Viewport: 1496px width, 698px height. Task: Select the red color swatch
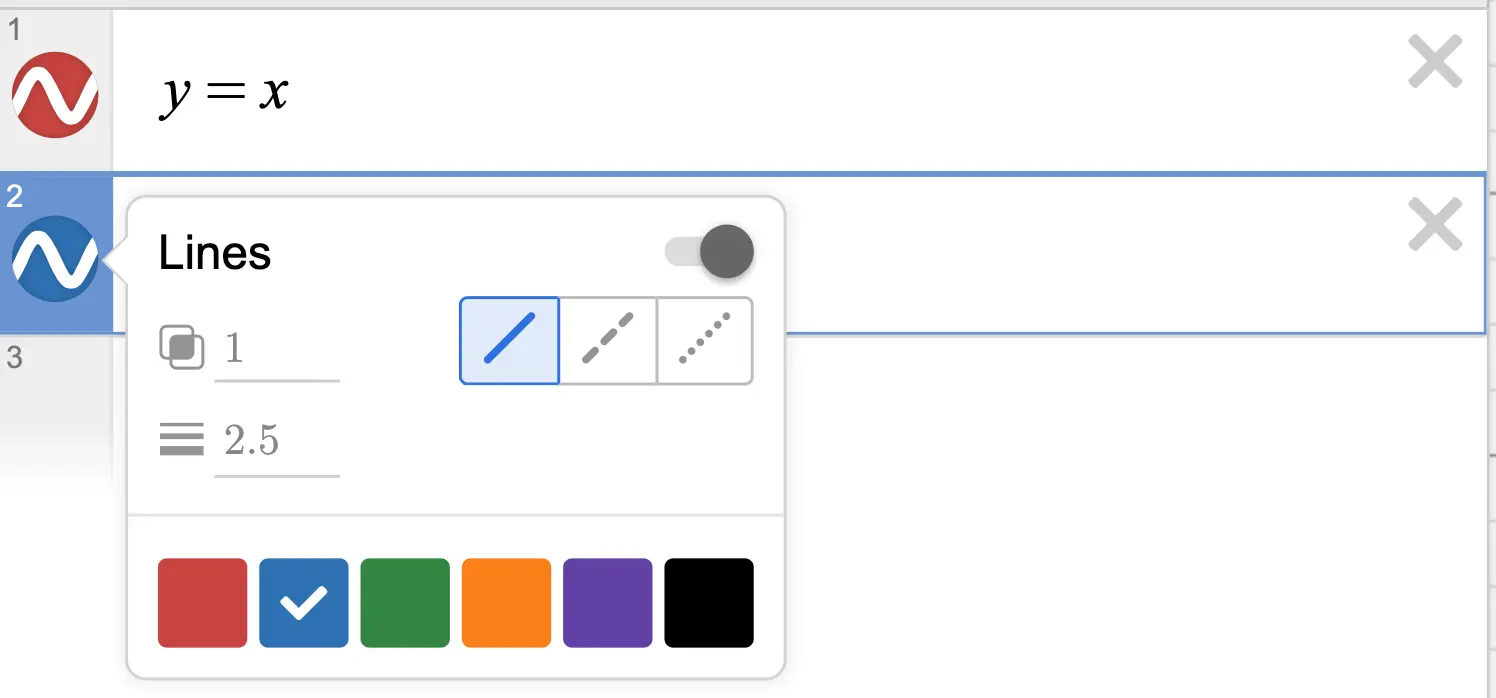(202, 602)
